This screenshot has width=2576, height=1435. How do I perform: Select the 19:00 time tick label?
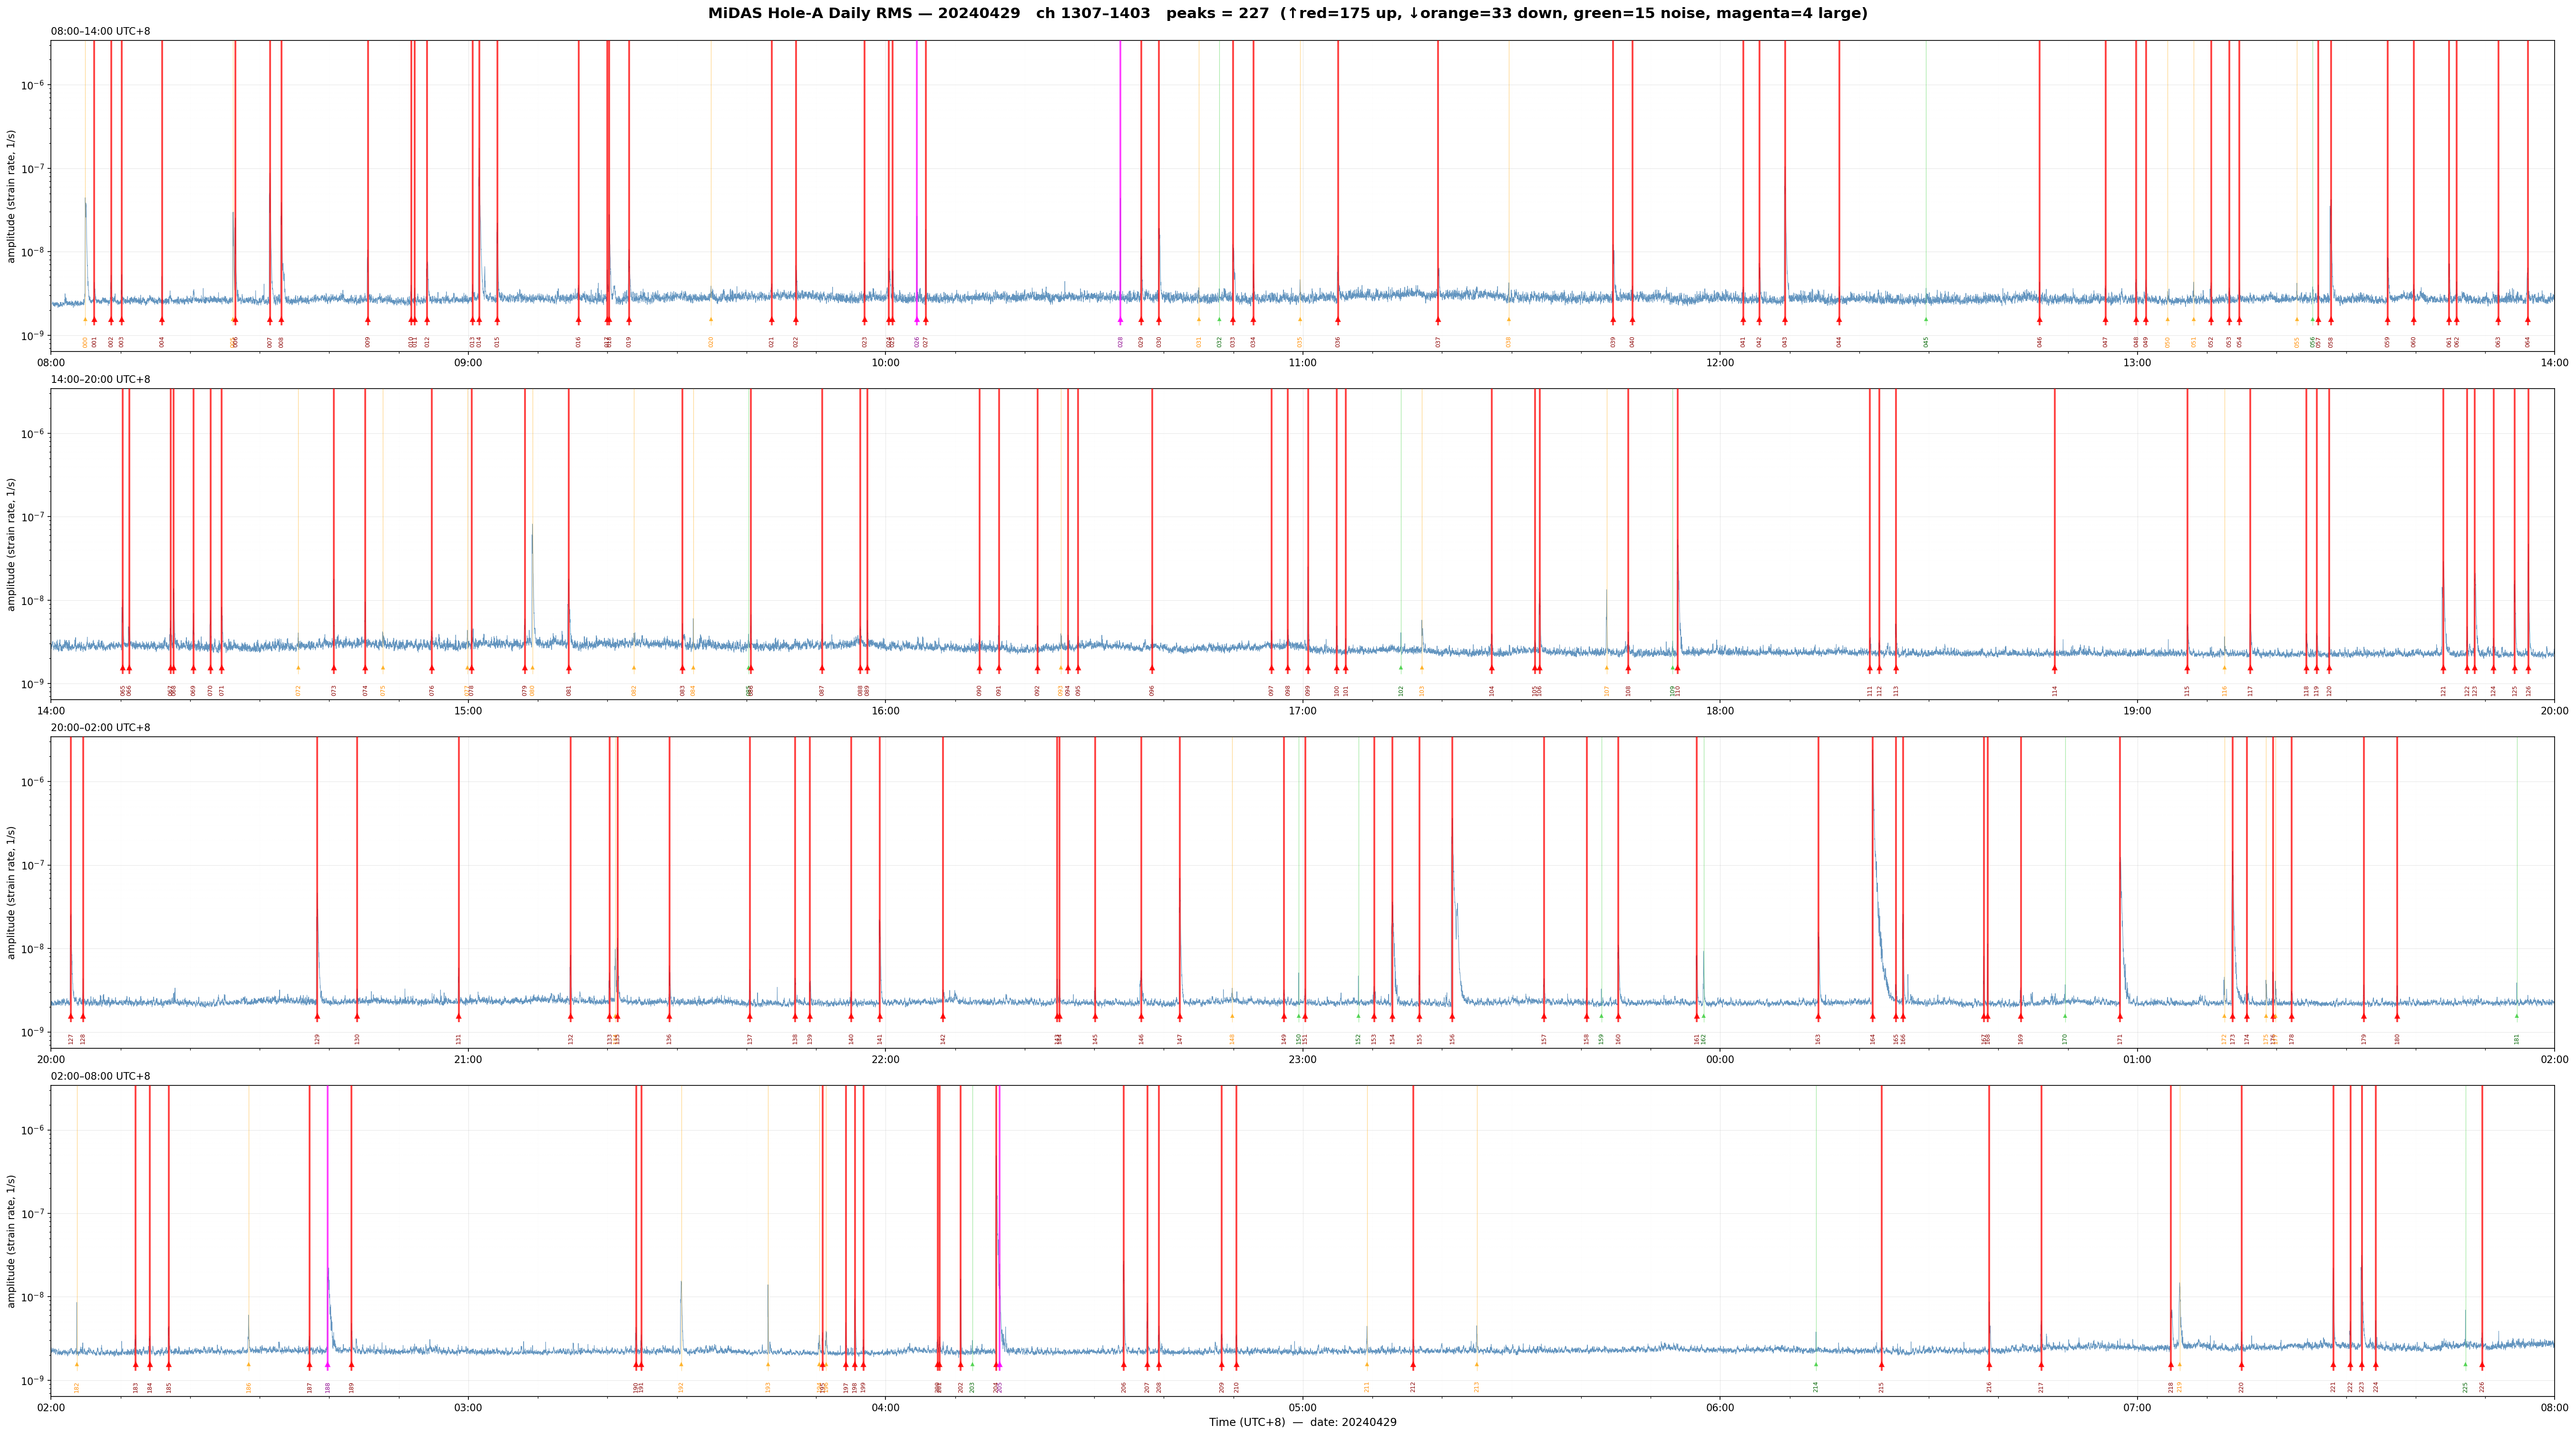click(2137, 711)
